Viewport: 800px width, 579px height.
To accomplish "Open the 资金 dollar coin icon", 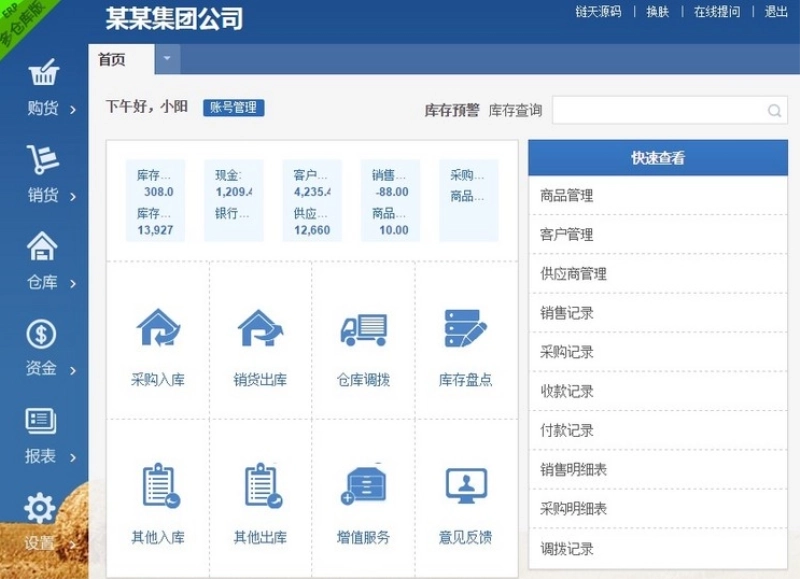I will (x=41, y=334).
